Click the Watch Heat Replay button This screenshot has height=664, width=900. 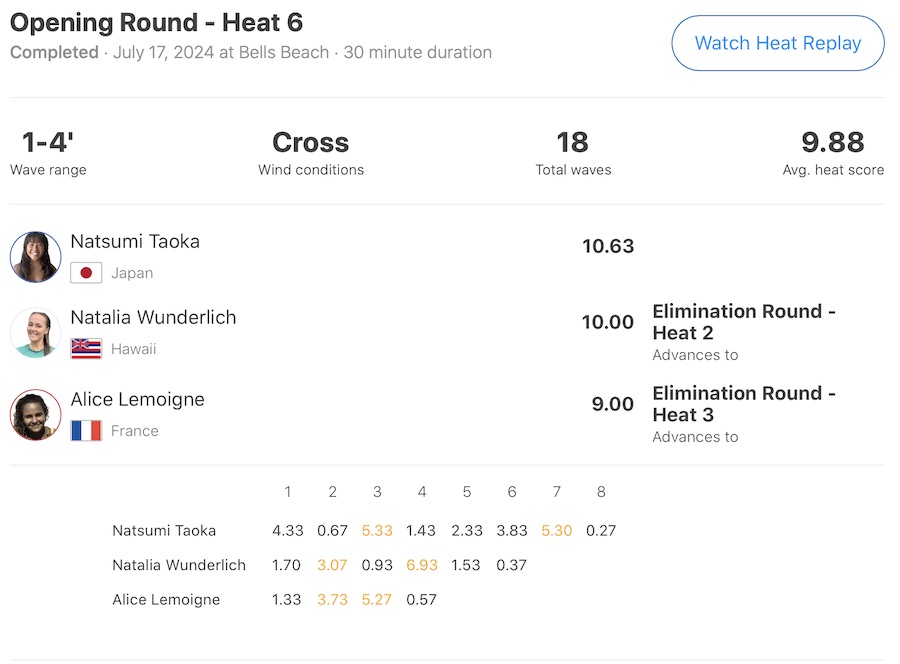(x=777, y=43)
